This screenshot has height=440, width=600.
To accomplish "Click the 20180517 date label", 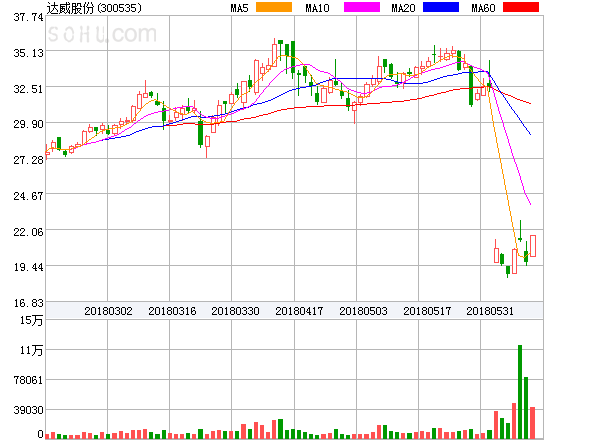I will coord(427,311).
